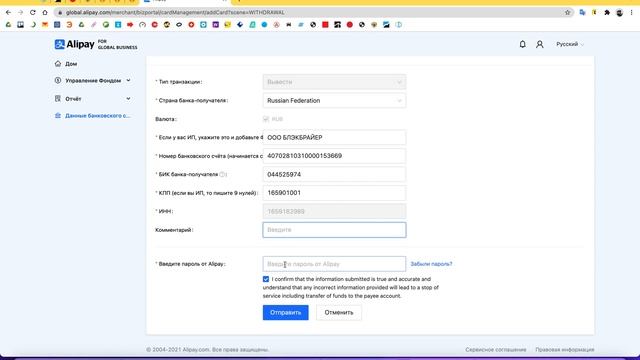Reload the page
Screen dimensions: 640x360
tap(33, 13)
